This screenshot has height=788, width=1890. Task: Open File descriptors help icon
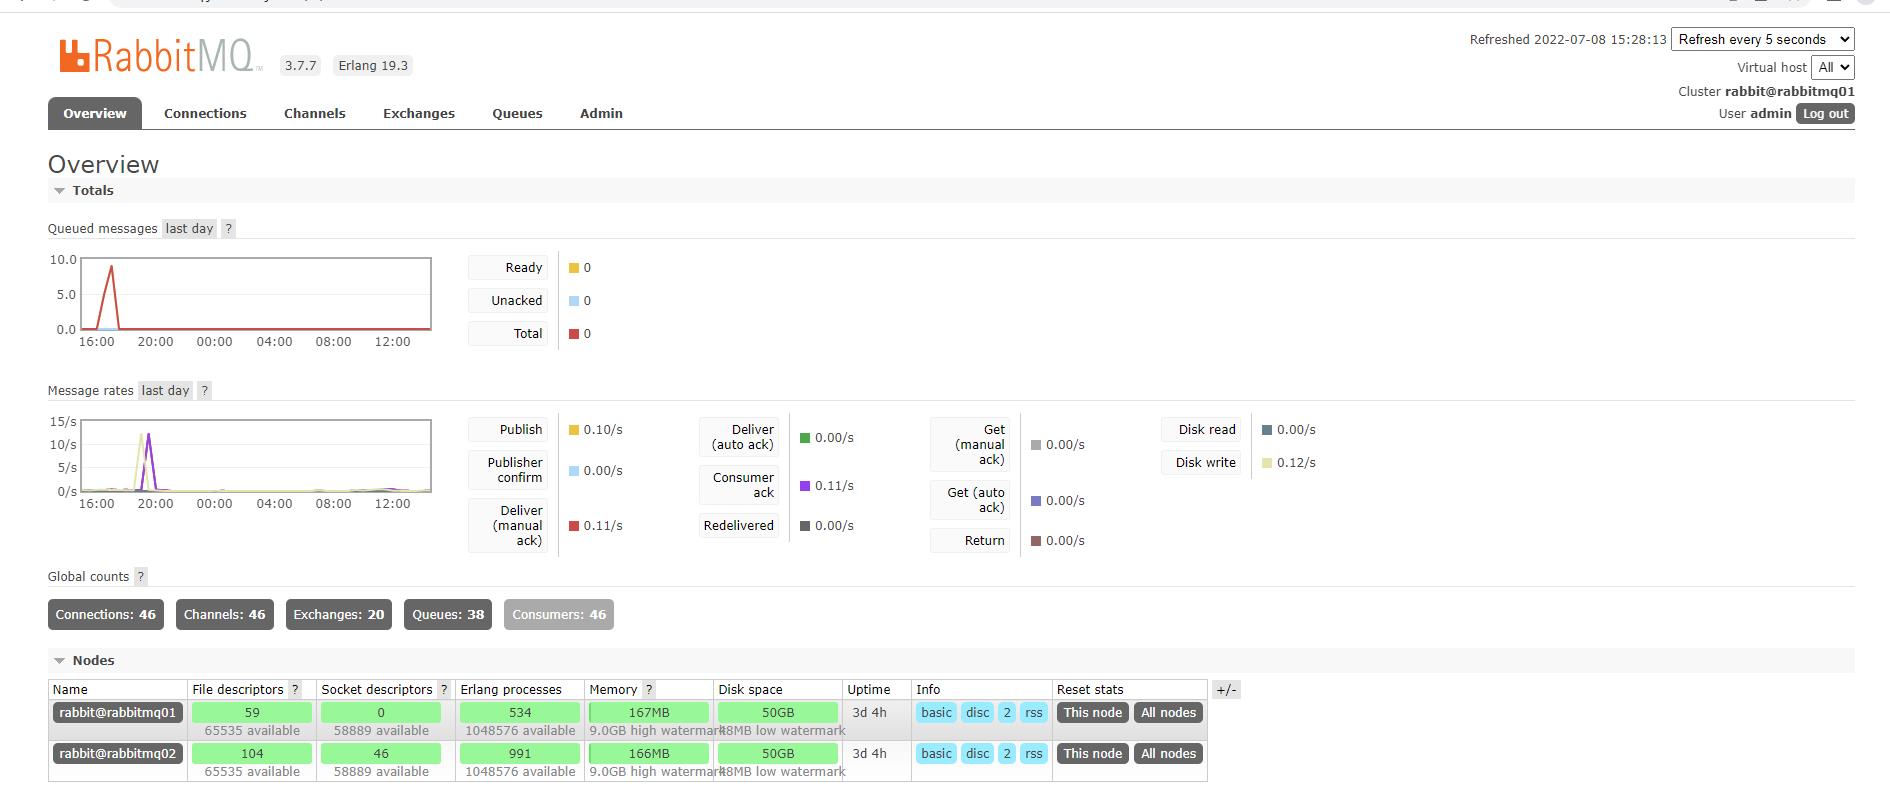pos(295,689)
